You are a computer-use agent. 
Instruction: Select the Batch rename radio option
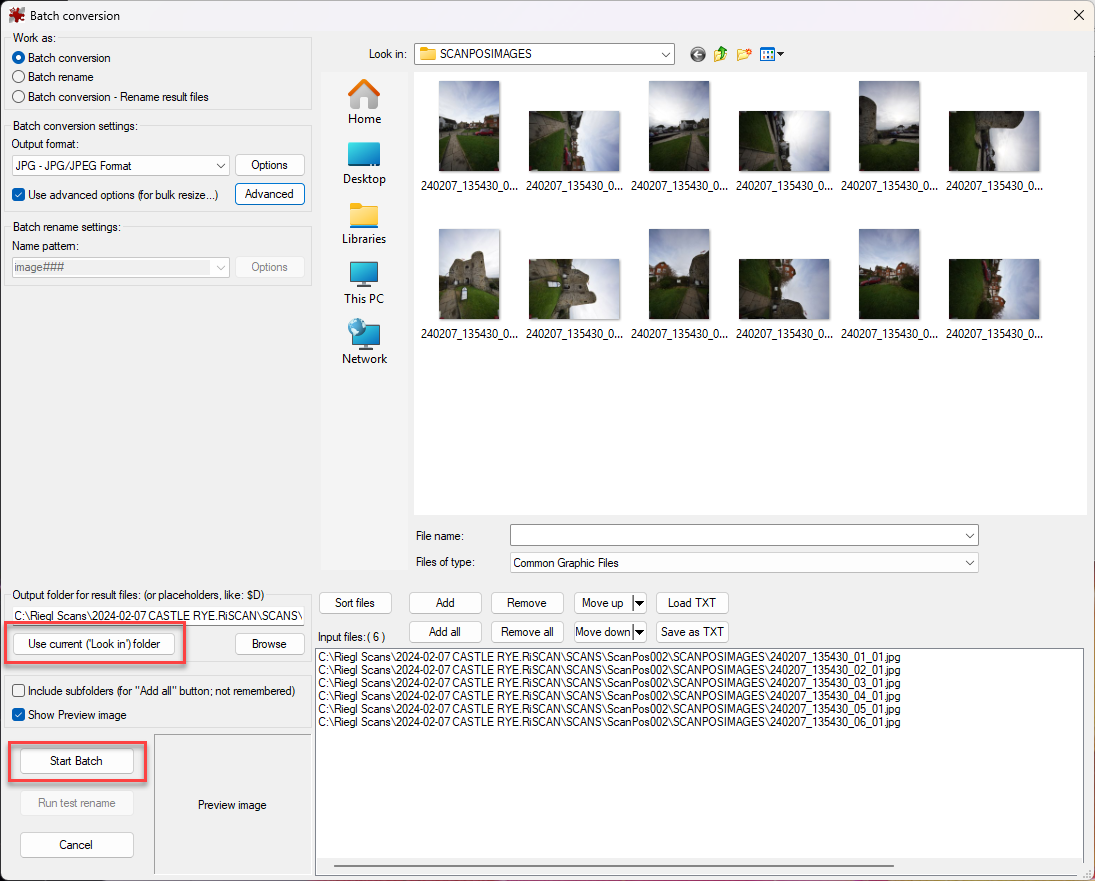[19, 77]
